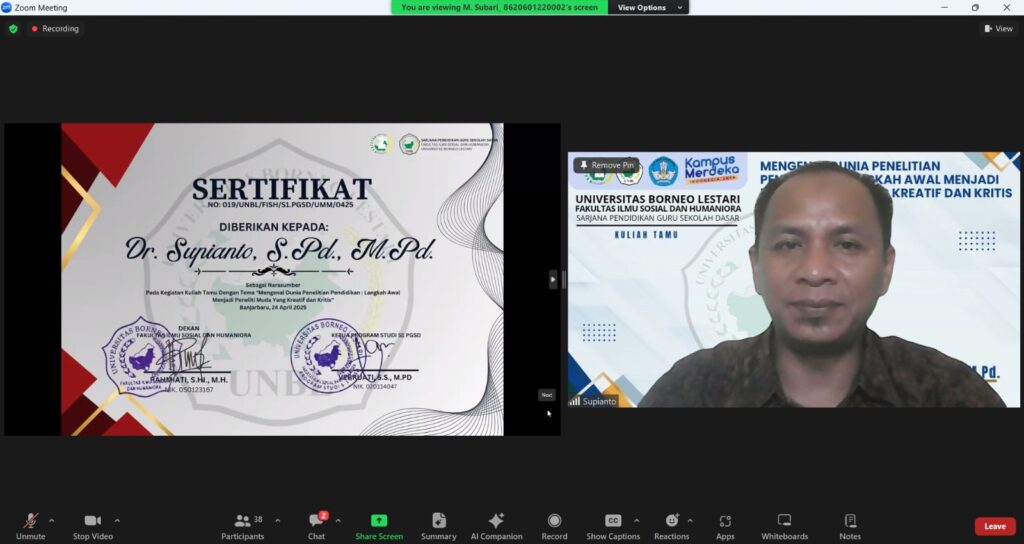Open the Apps panel
Image resolution: width=1024 pixels, height=544 pixels.
point(725,526)
